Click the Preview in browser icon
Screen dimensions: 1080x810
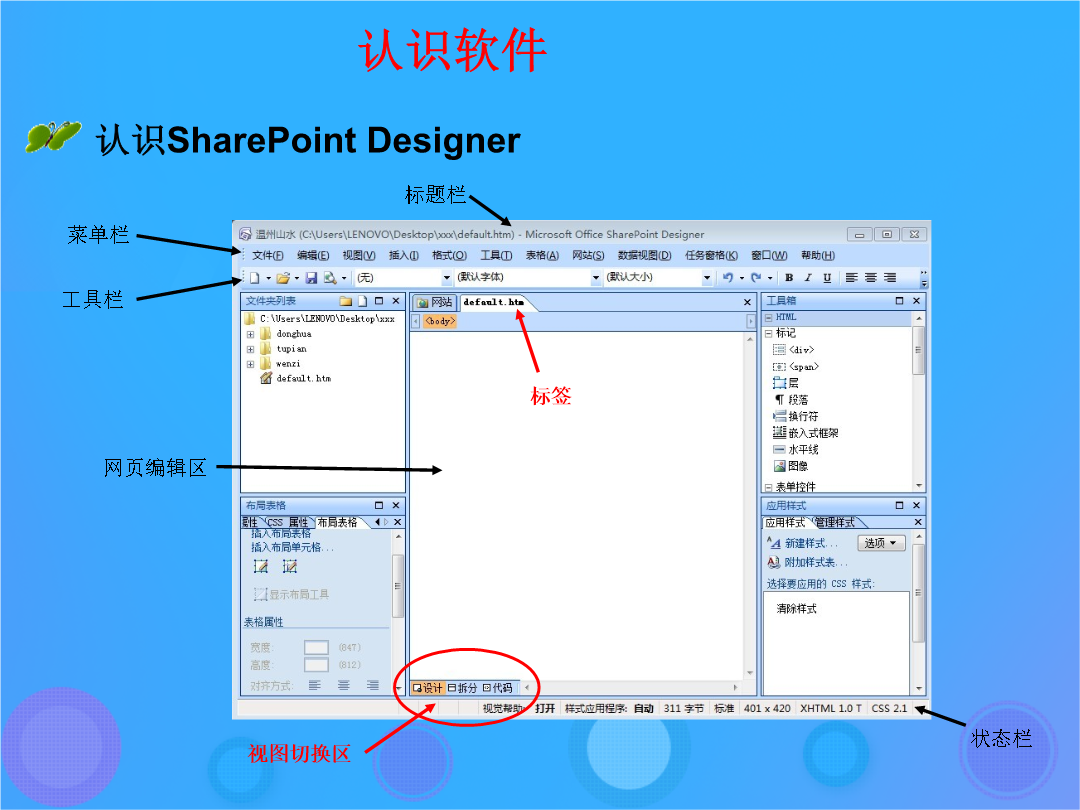(x=330, y=278)
